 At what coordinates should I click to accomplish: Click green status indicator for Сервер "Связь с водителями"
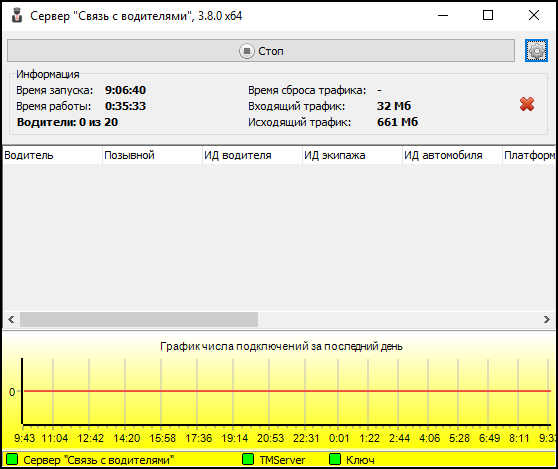point(12,459)
